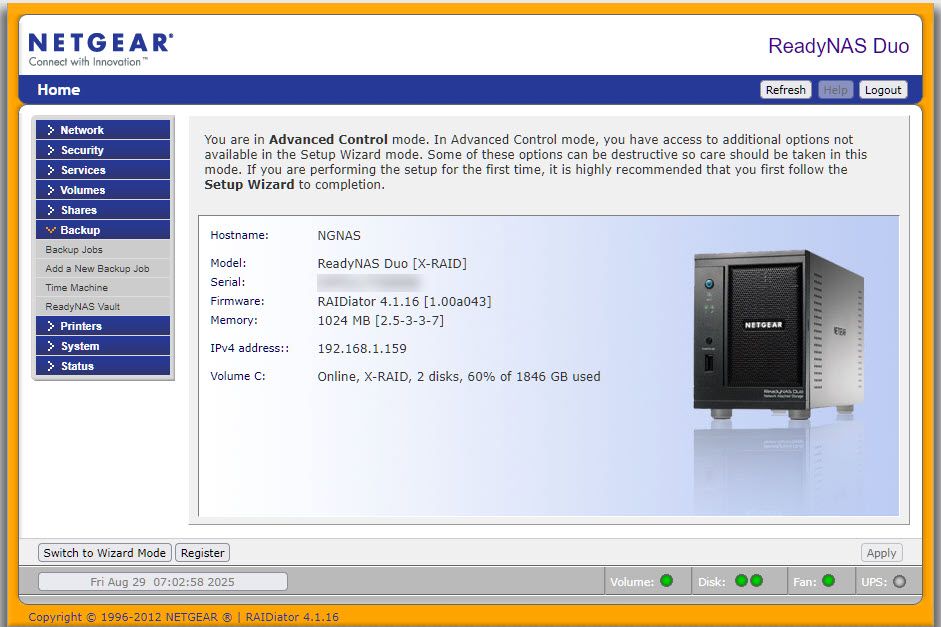Click the Refresh button
The height and width of the screenshot is (627, 941).
[x=786, y=89]
